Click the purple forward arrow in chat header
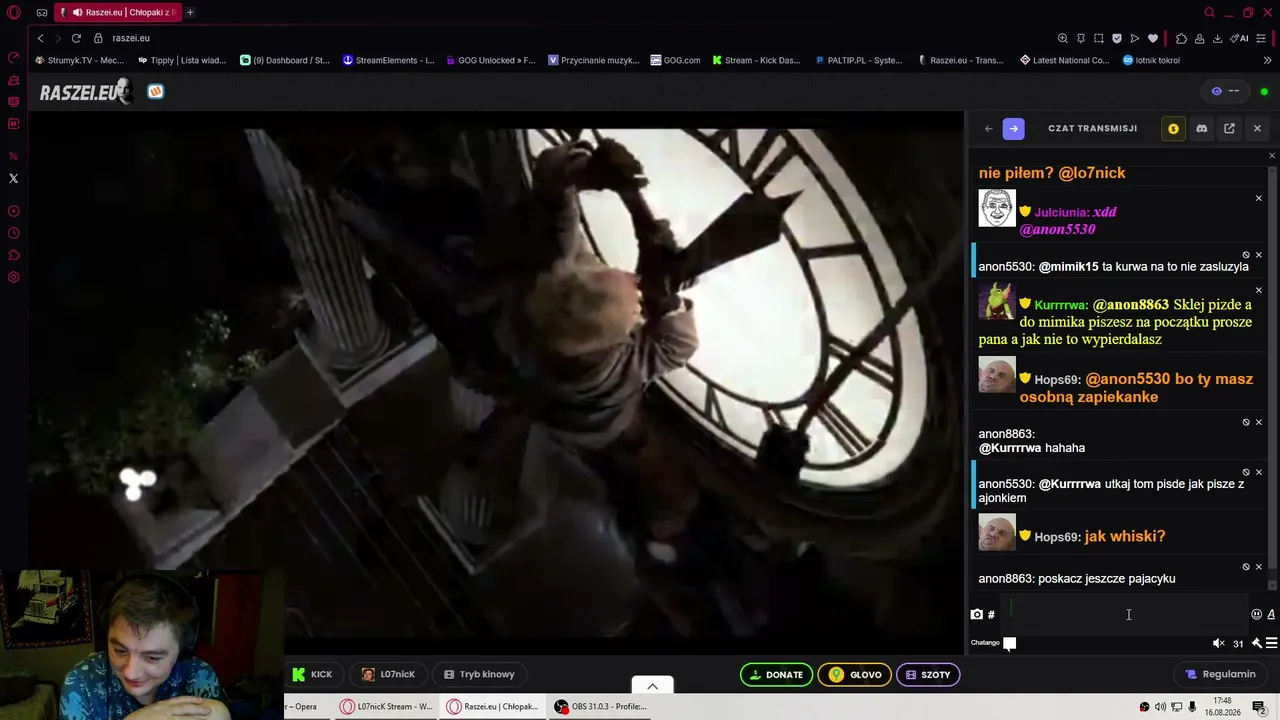Image resolution: width=1280 pixels, height=720 pixels. [x=1013, y=129]
